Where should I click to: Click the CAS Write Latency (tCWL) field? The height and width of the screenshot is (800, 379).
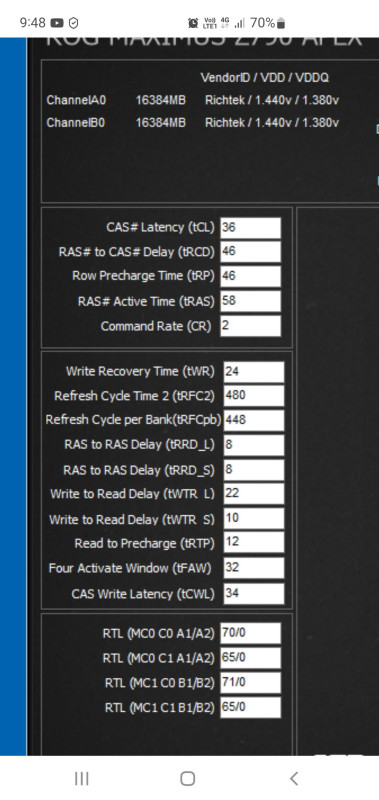(x=254, y=594)
